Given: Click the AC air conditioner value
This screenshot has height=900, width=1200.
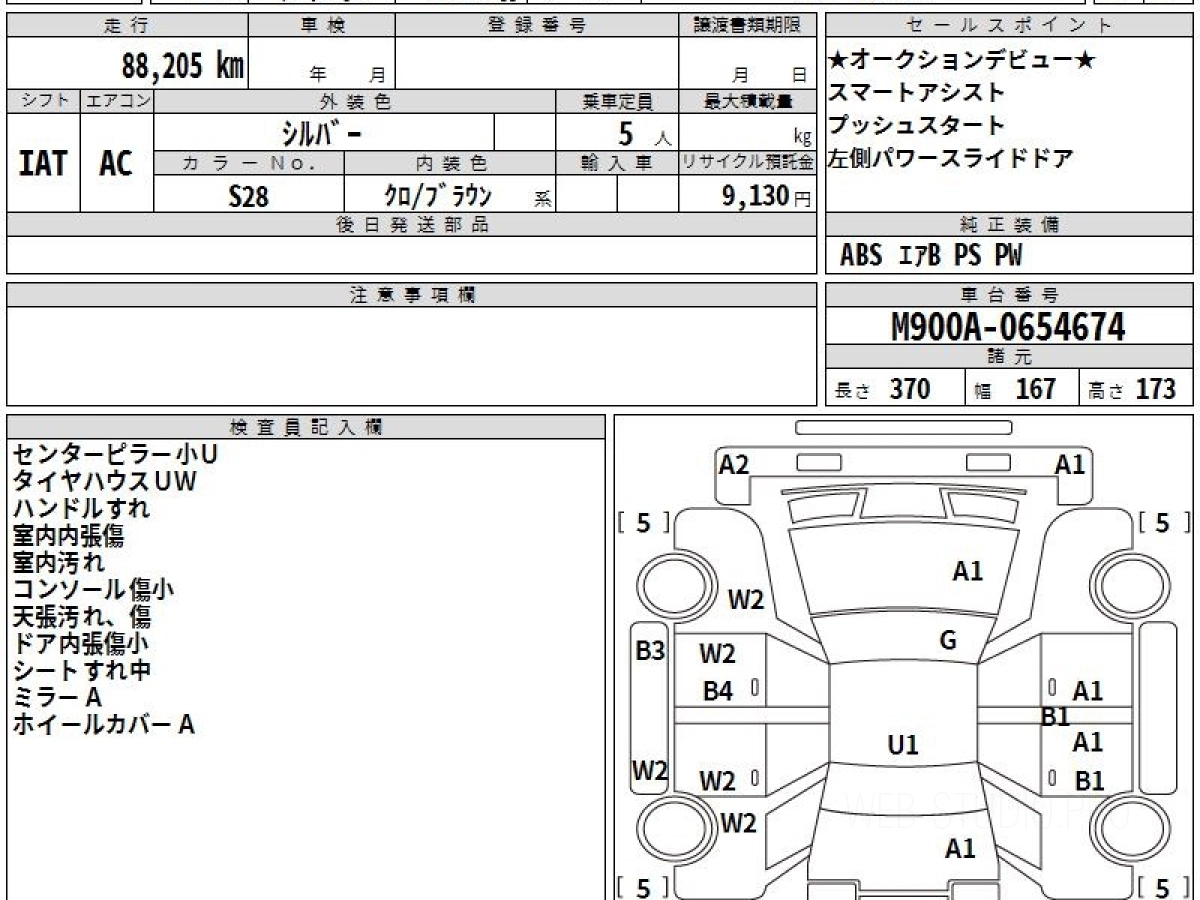Looking at the screenshot, I should coord(116,163).
